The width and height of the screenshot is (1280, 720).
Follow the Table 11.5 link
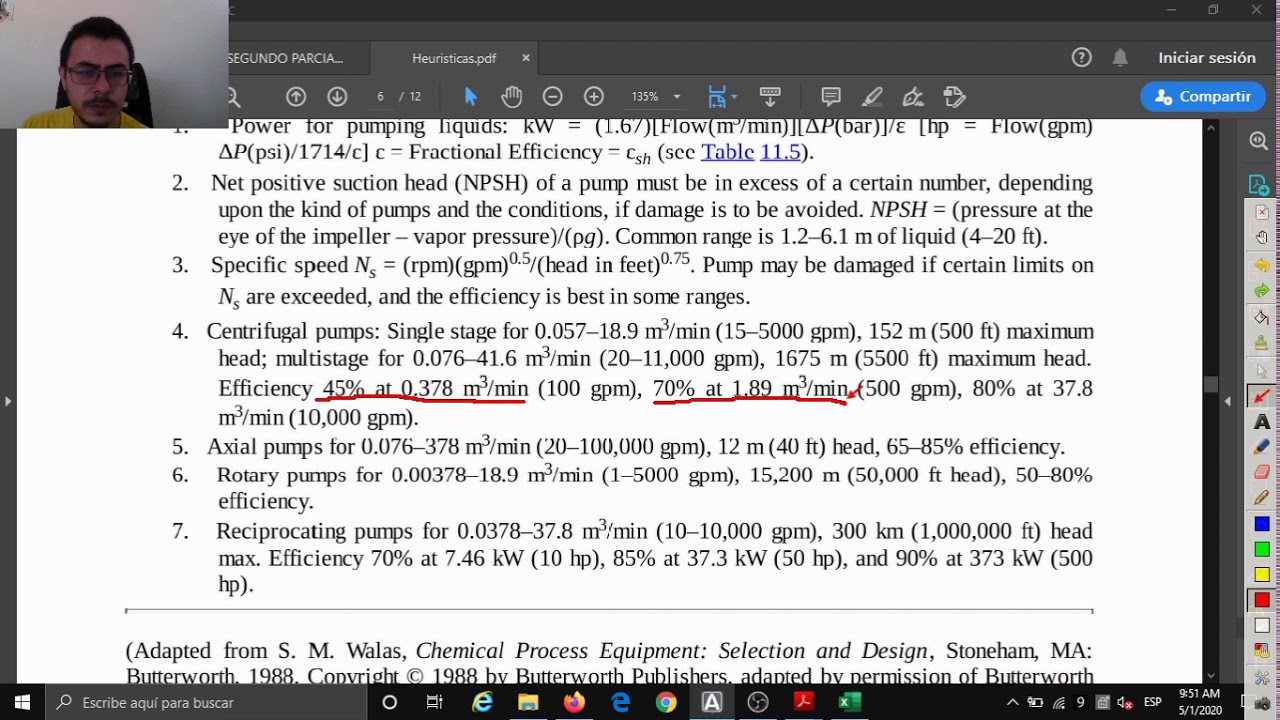(x=751, y=153)
